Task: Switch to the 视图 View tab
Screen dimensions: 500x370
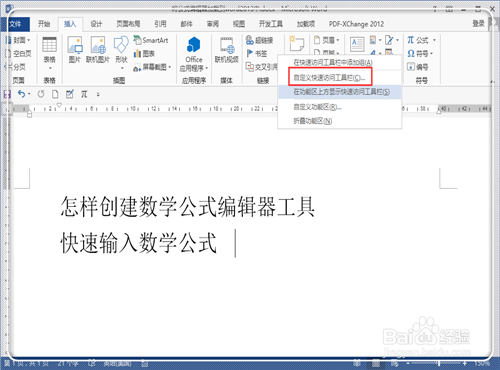Action: coord(239,24)
